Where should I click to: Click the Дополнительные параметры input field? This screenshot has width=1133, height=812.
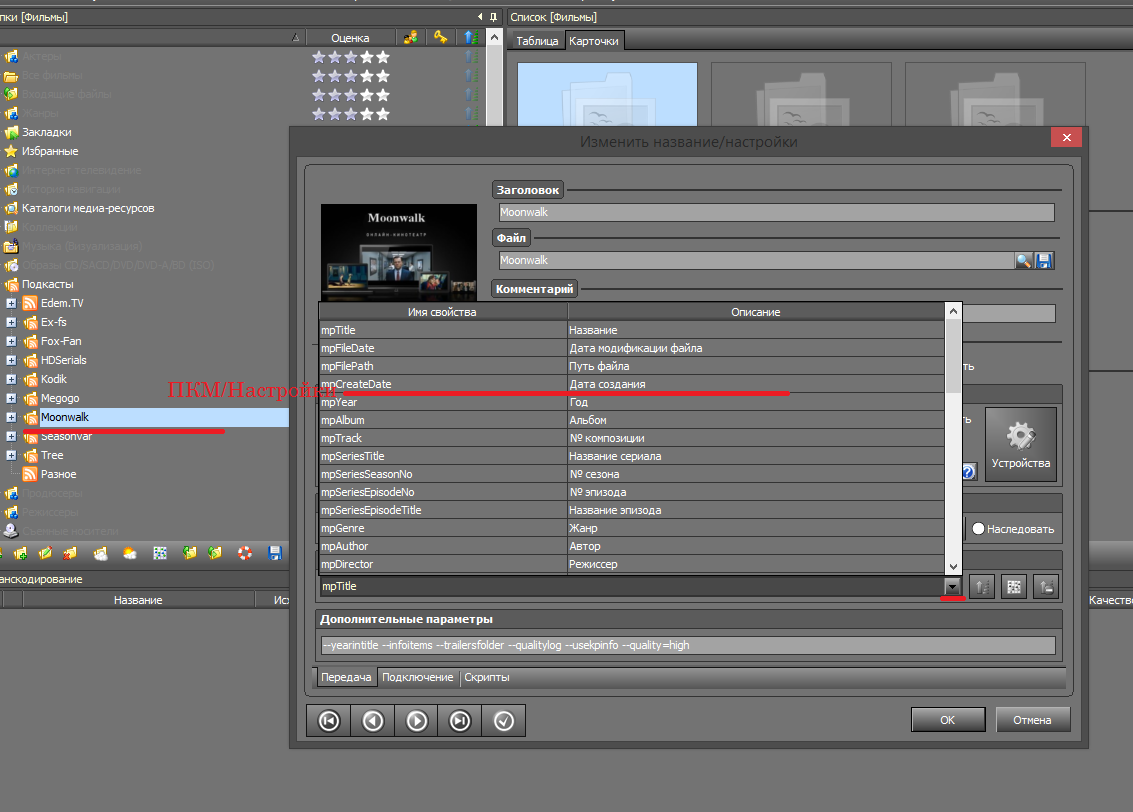pyautogui.click(x=687, y=645)
